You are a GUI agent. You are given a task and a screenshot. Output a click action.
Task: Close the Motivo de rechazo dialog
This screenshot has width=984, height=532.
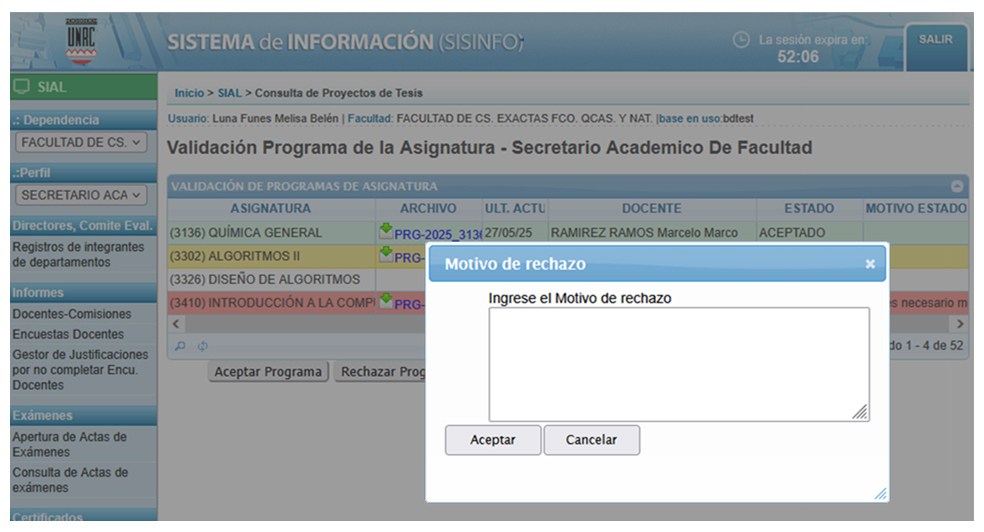pos(869,264)
